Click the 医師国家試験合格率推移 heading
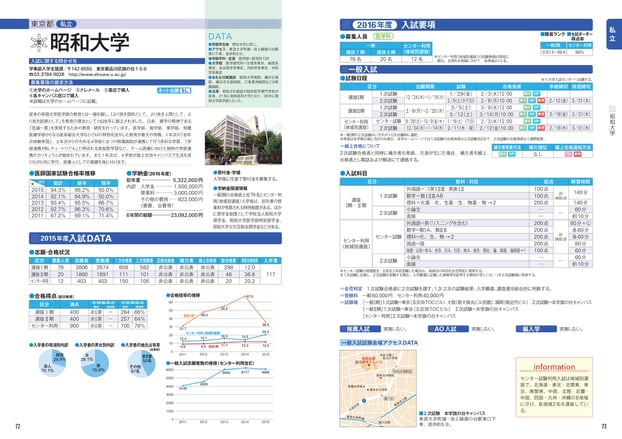This screenshot has width=622, height=439. [x=62, y=173]
